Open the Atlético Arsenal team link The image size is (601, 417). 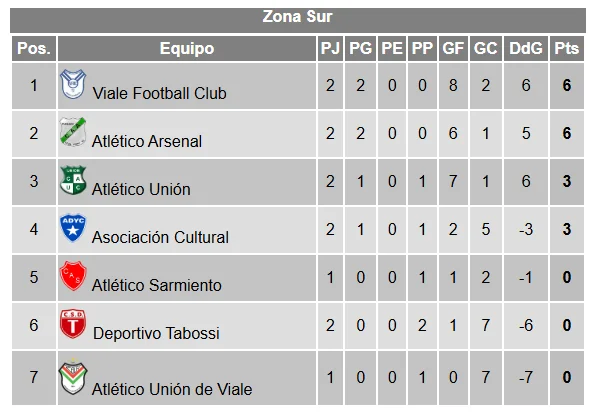click(147, 142)
